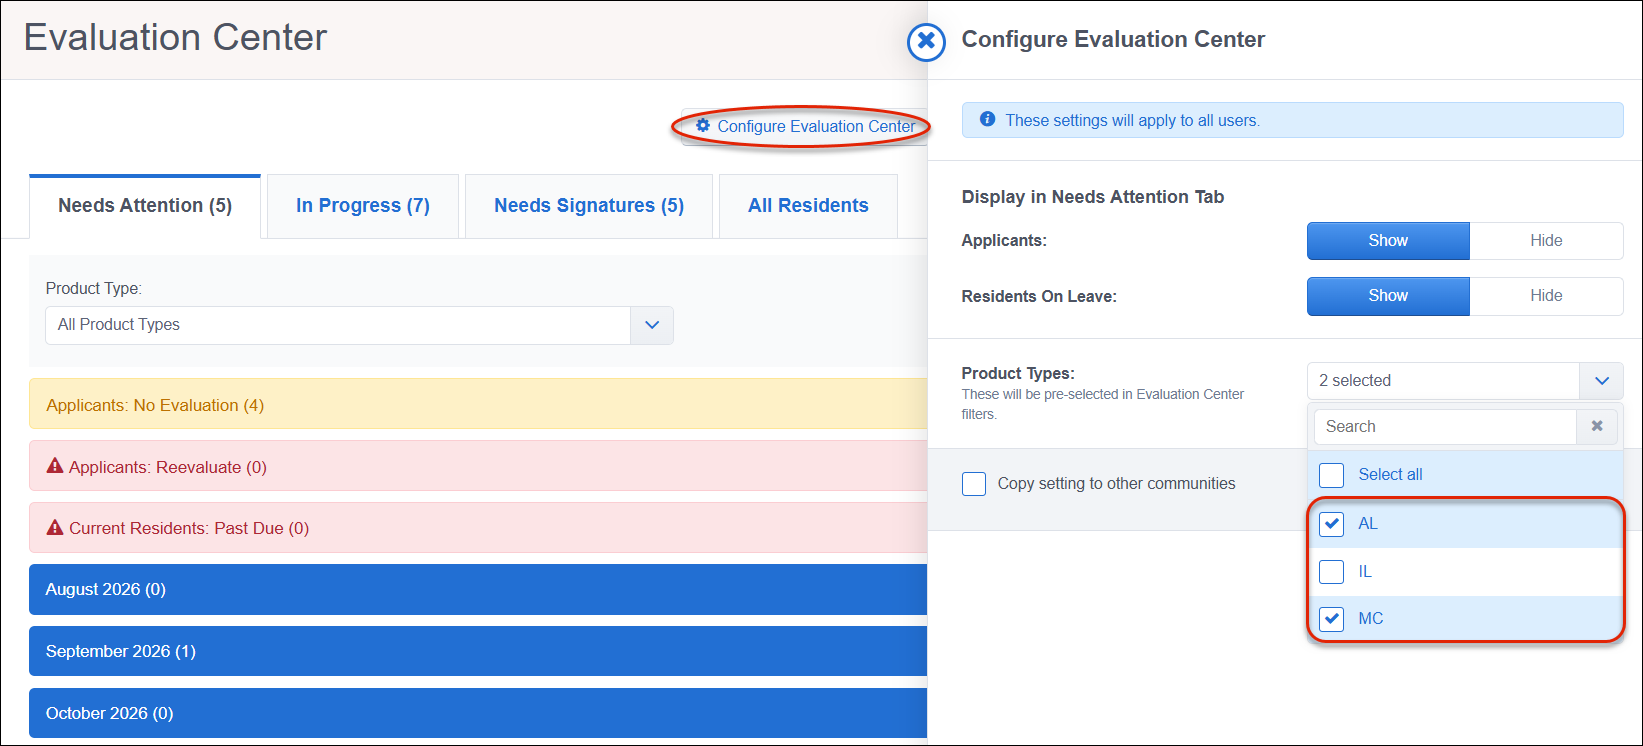Click the Display in Needs Attention Tab heading
This screenshot has width=1643, height=746.
1093,197
